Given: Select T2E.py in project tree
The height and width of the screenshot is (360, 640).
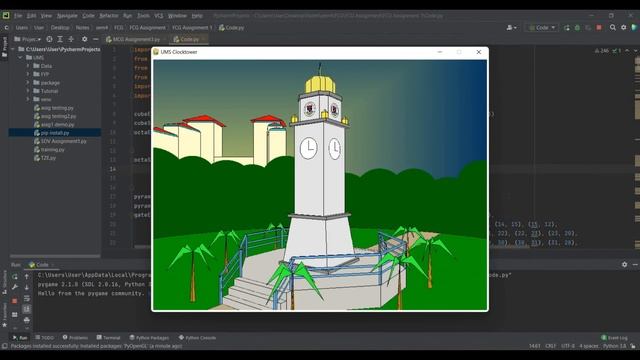Looking at the screenshot, I should click(x=45, y=158).
